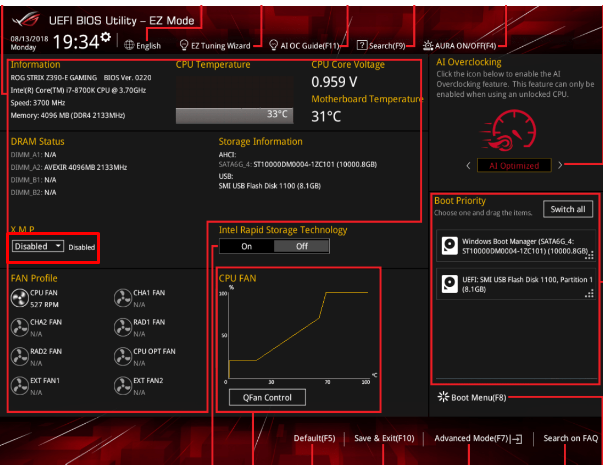Click the CPU FAN curve graph
Screen dimensions: 603x467
pos(298,335)
